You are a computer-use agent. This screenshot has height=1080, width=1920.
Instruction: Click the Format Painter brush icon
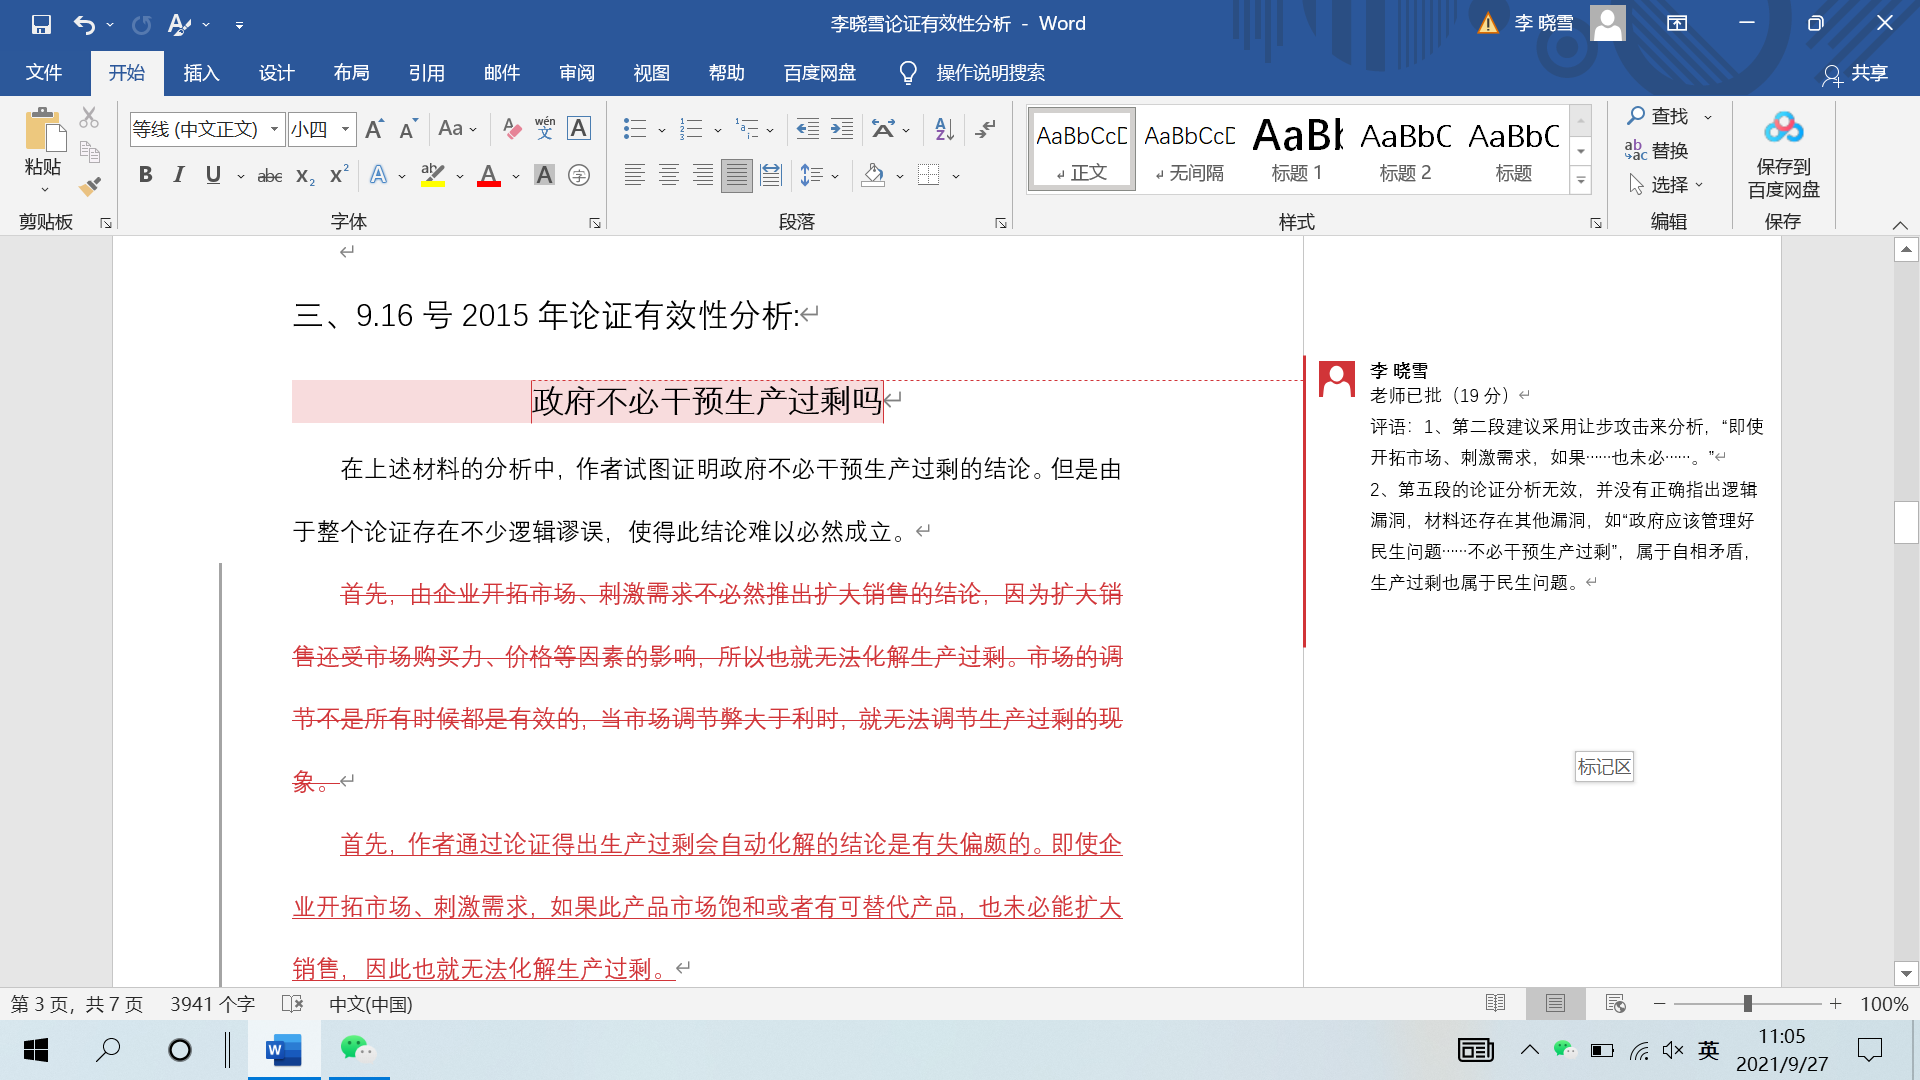coord(88,186)
